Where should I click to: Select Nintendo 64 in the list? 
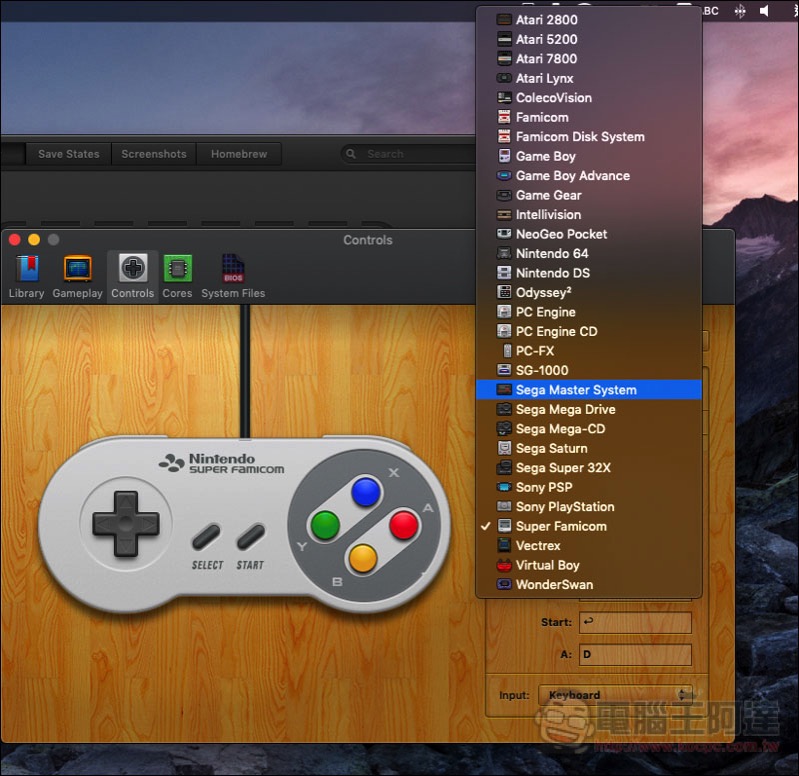589,253
